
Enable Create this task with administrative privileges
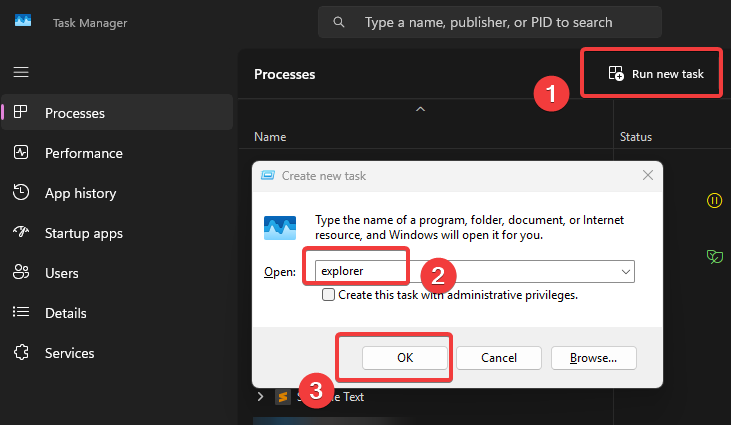328,296
